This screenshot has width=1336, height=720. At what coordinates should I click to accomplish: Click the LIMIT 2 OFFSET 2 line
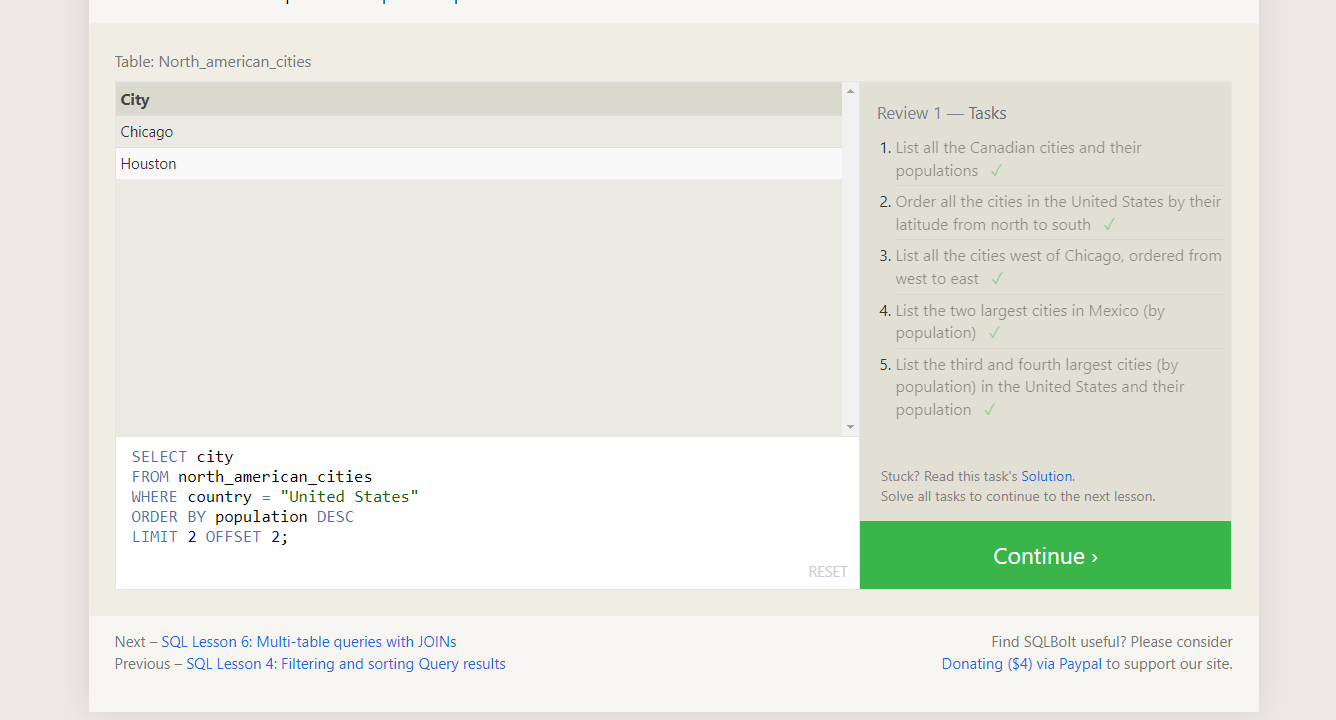(210, 537)
